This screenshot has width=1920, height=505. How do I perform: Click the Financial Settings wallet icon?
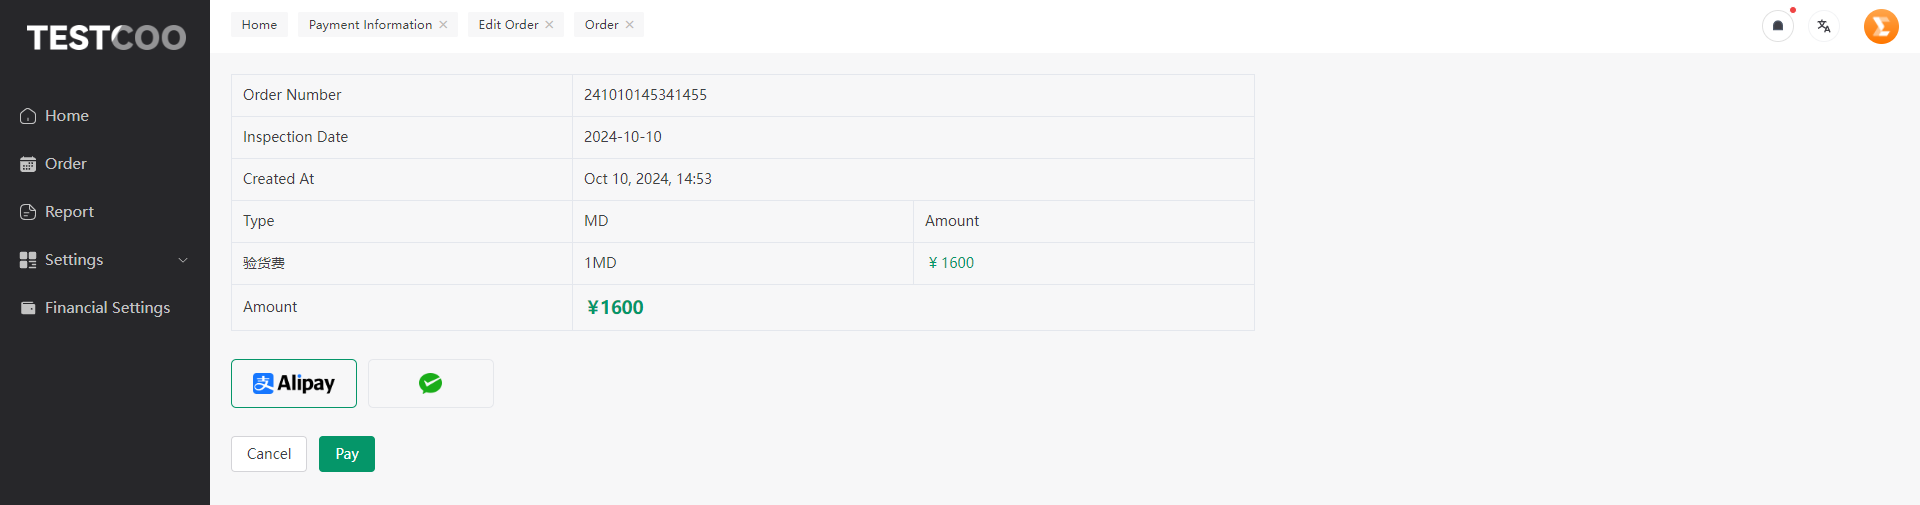coord(28,308)
